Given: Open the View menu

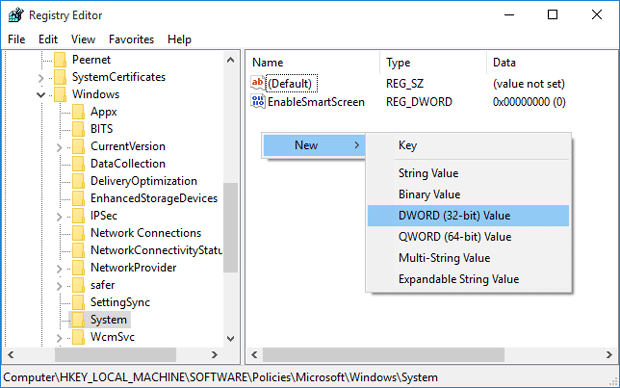Looking at the screenshot, I should pyautogui.click(x=83, y=39).
